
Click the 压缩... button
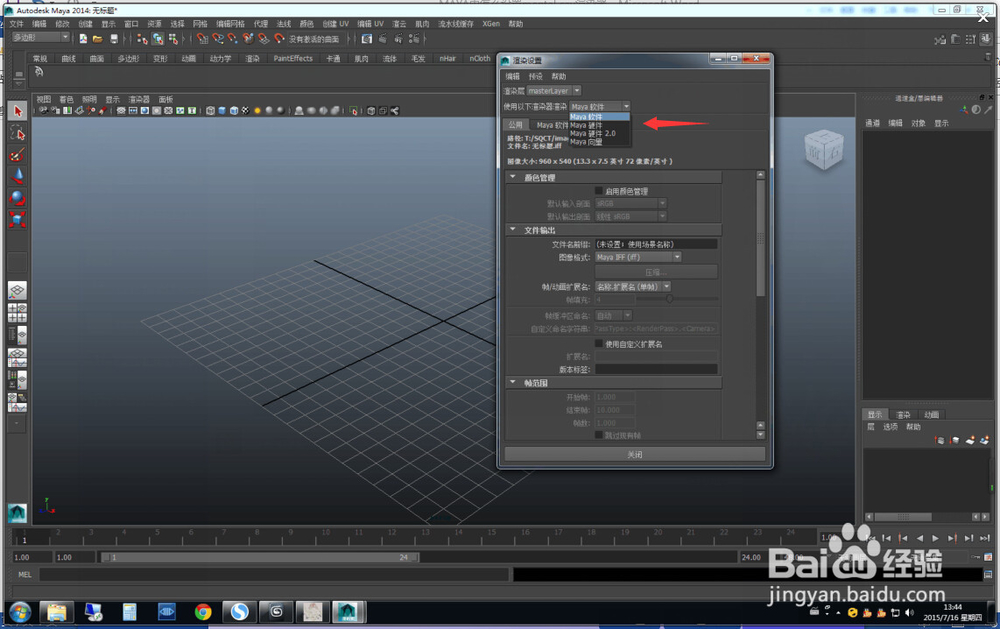[x=656, y=272]
